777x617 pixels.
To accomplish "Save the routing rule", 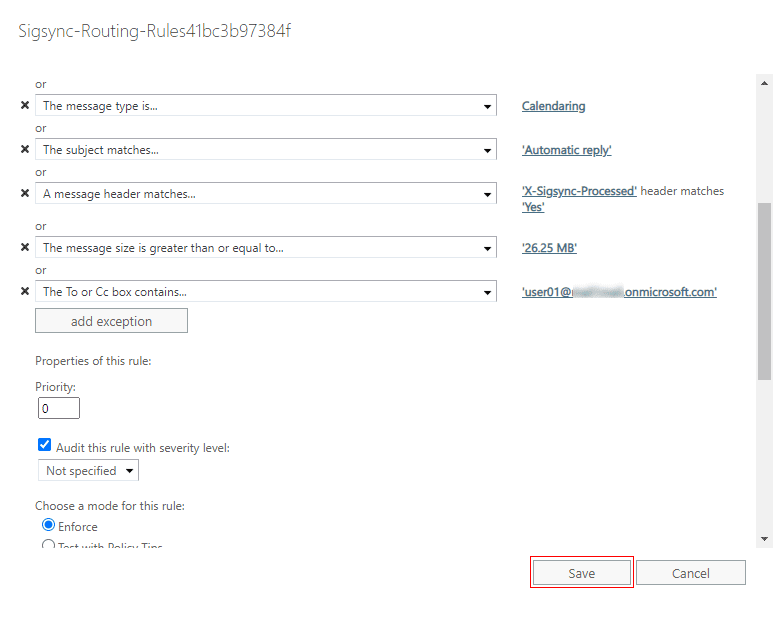I will point(581,573).
